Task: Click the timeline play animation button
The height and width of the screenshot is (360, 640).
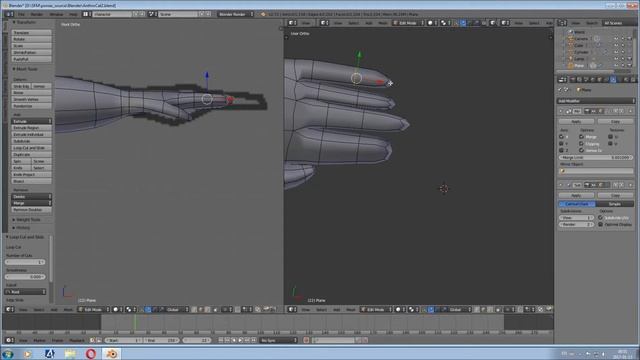Action: [240, 340]
